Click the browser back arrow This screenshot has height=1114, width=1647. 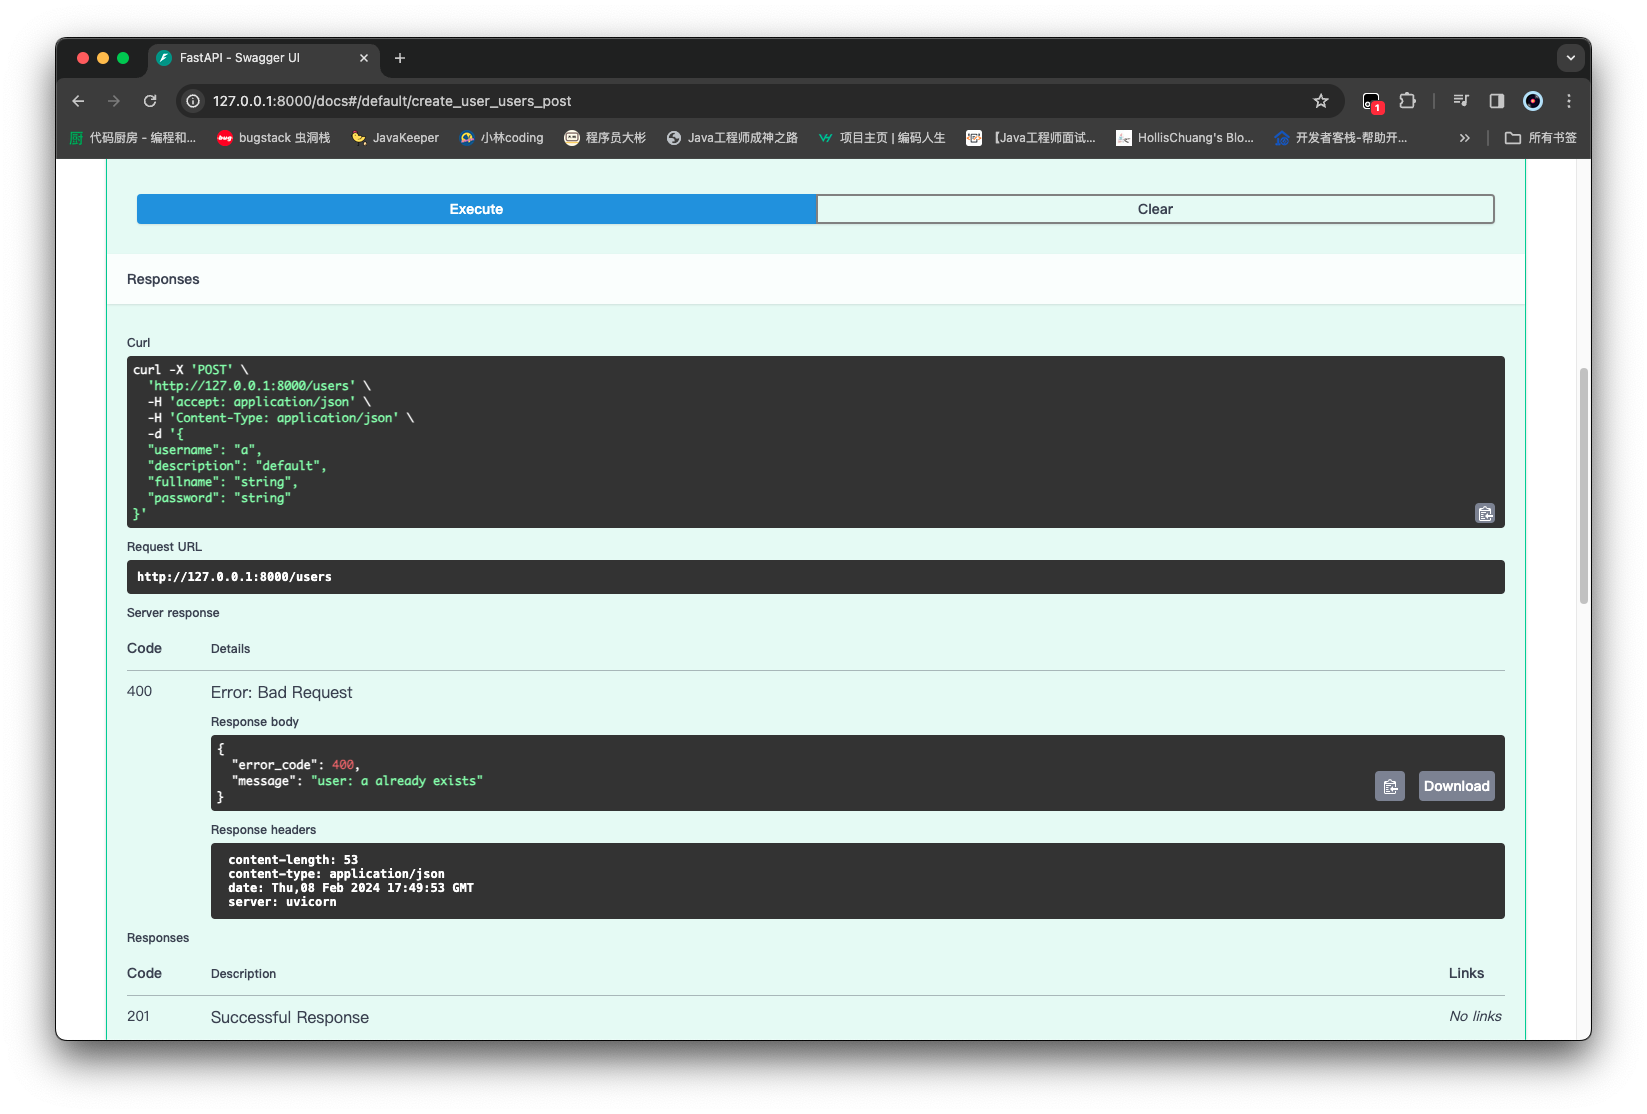(78, 101)
